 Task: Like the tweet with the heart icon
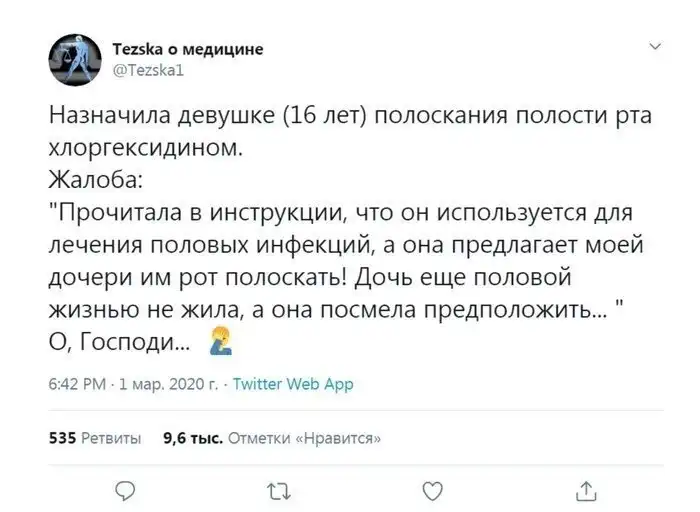tap(432, 490)
